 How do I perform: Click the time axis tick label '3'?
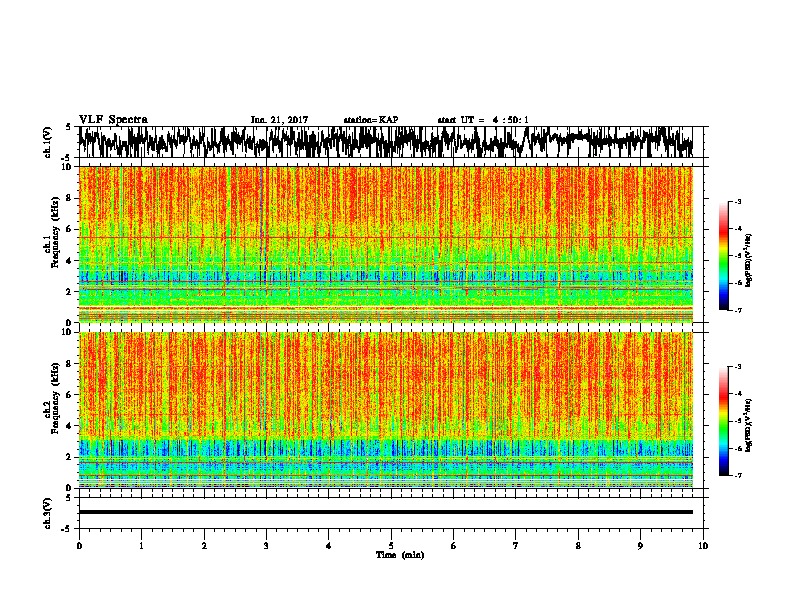[266, 546]
